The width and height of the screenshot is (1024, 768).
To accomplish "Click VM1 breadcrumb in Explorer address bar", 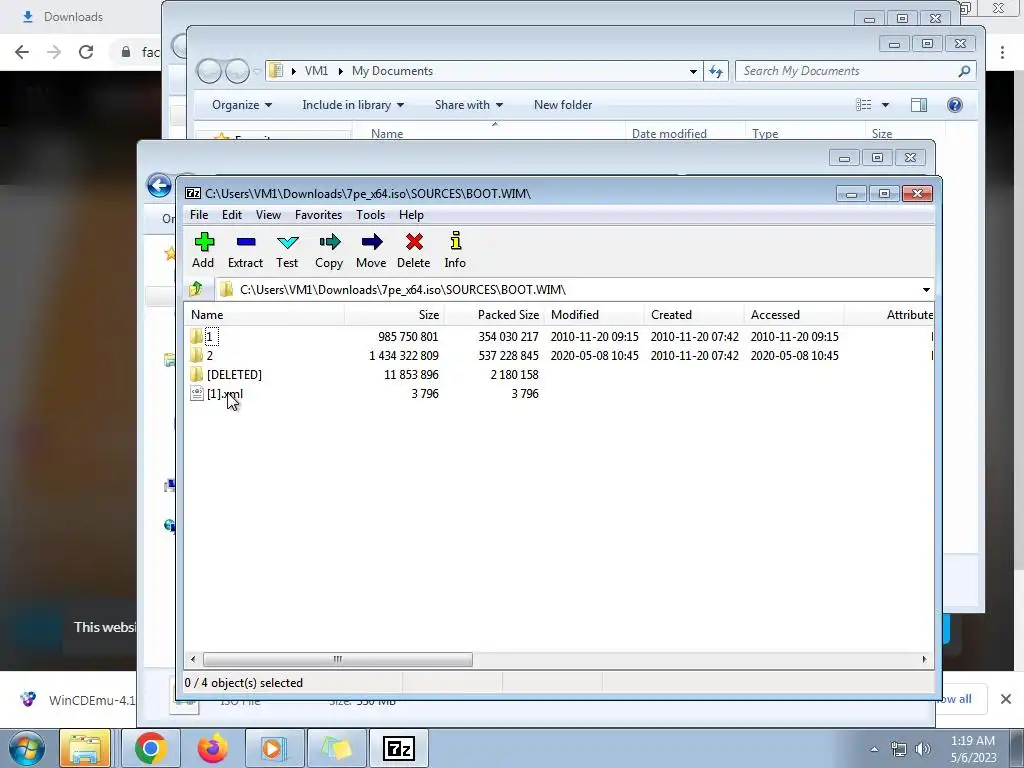I will pos(316,71).
